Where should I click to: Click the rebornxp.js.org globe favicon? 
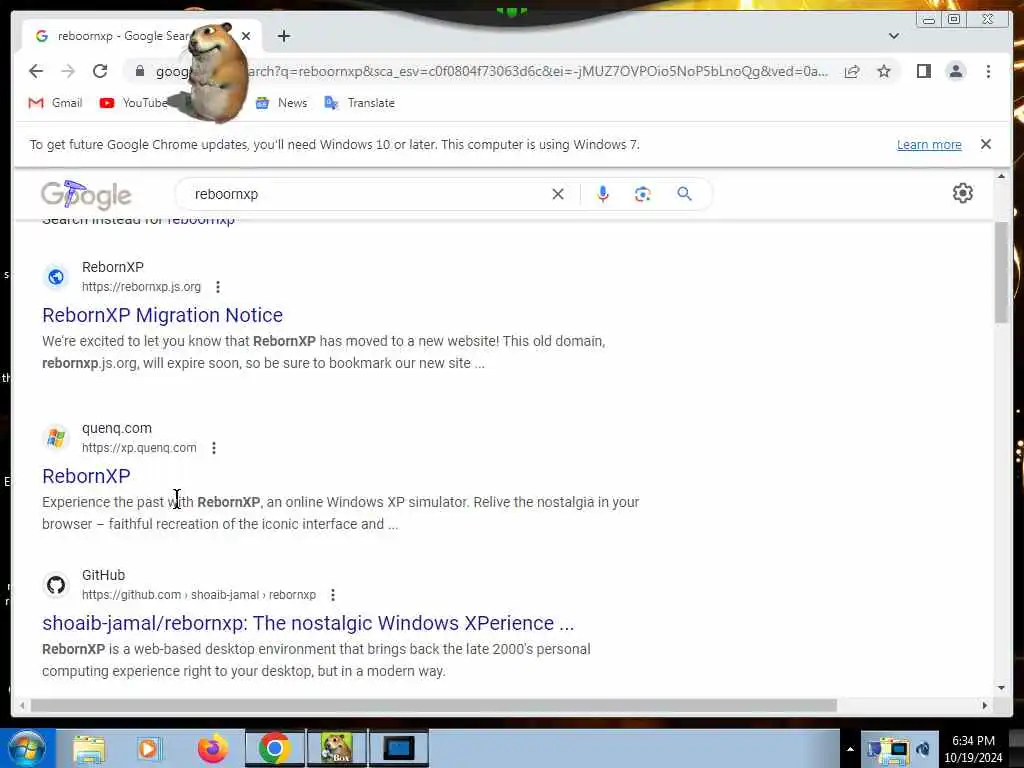point(56,277)
